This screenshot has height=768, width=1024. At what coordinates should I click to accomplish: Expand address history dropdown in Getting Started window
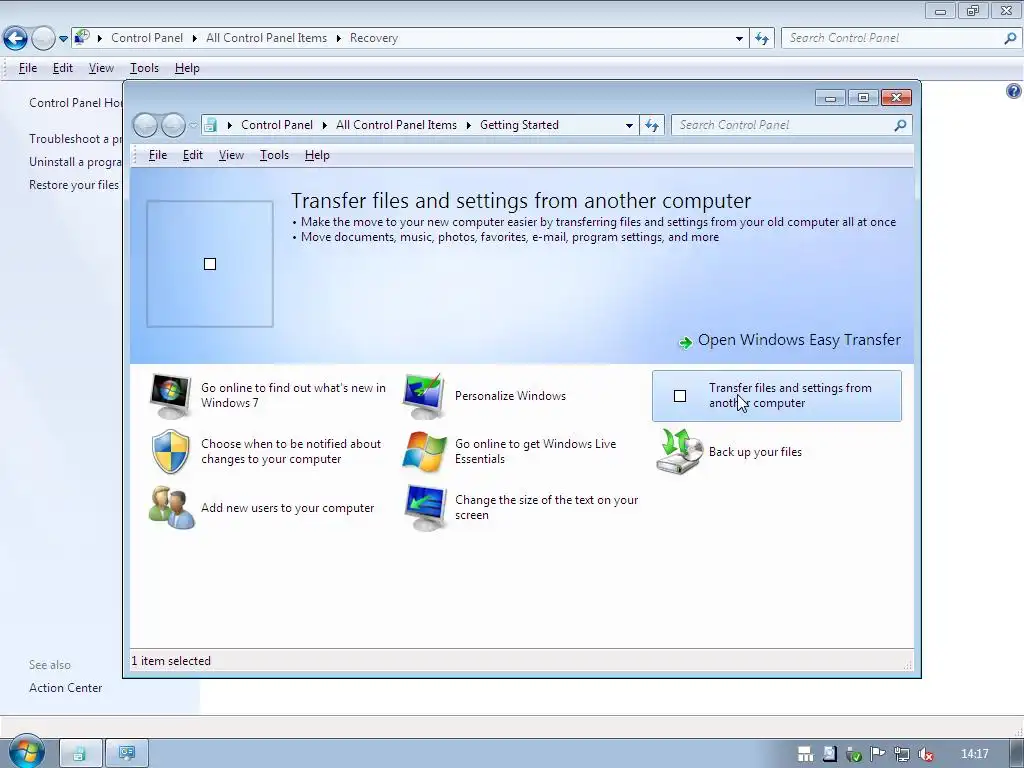click(629, 125)
